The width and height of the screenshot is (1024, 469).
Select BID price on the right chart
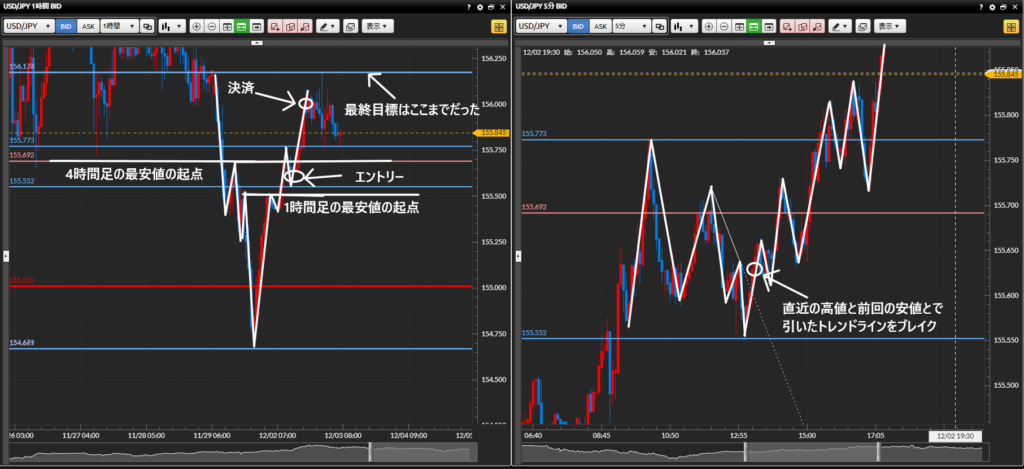tap(576, 26)
